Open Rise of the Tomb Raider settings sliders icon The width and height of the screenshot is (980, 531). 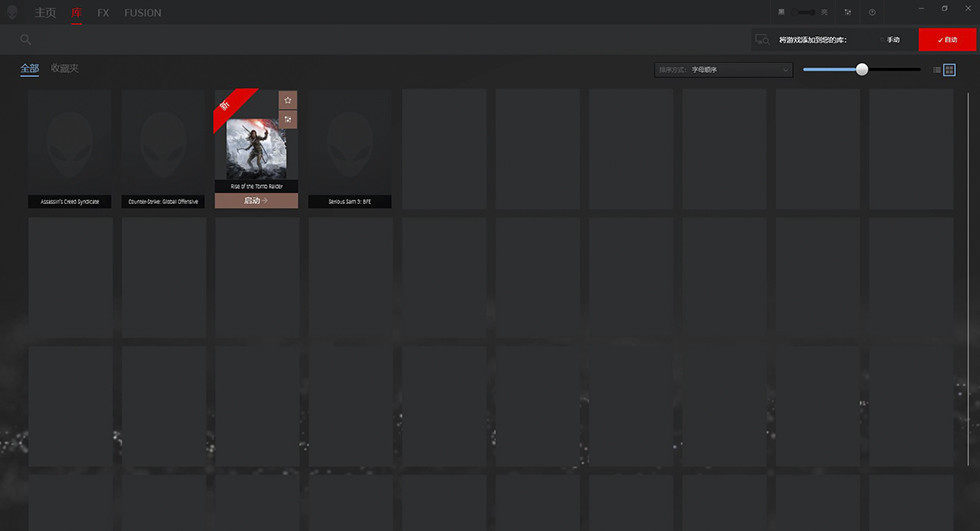pos(288,119)
